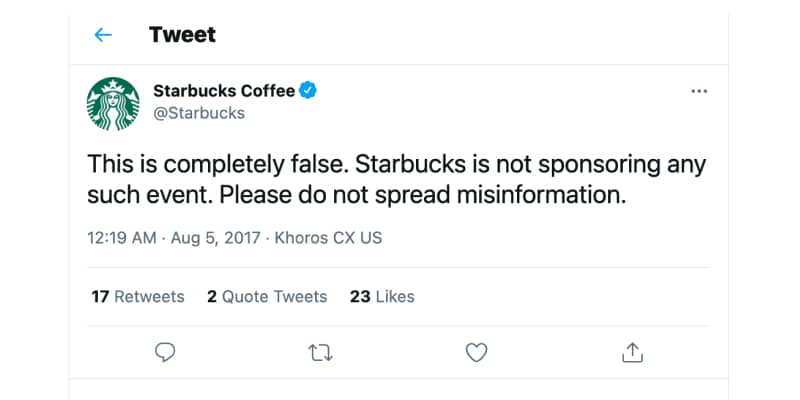Visit the @Starbucks handle link
This screenshot has height=400, width=800.
point(199,113)
